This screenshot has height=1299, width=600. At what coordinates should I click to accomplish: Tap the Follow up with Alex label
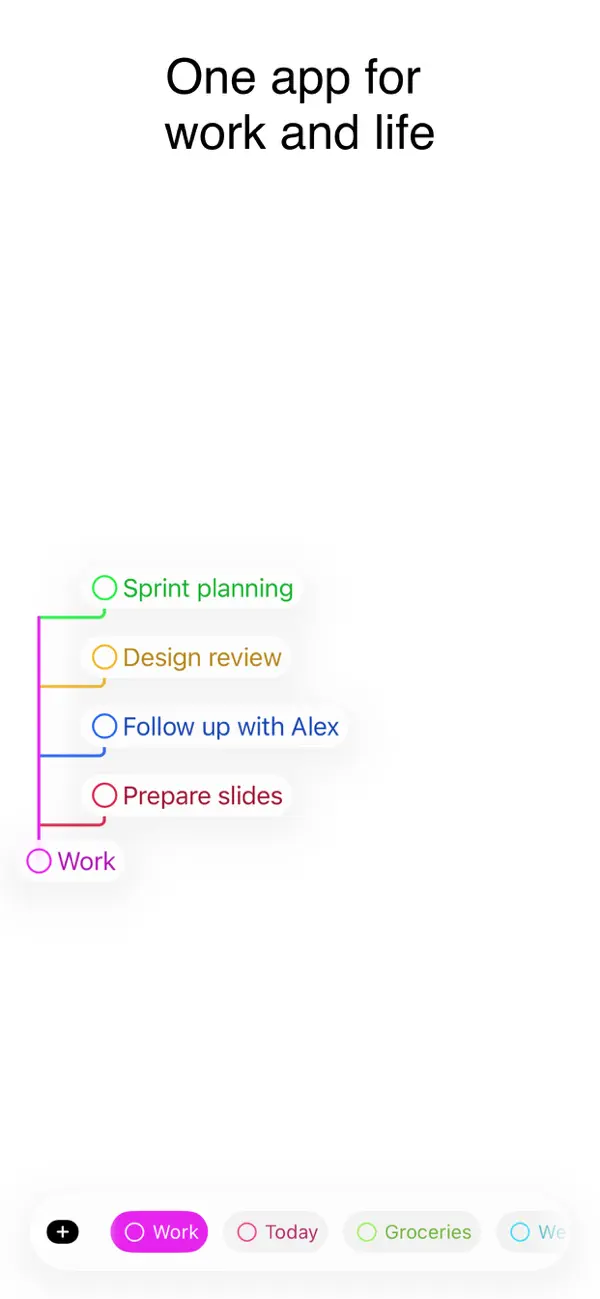point(230,726)
